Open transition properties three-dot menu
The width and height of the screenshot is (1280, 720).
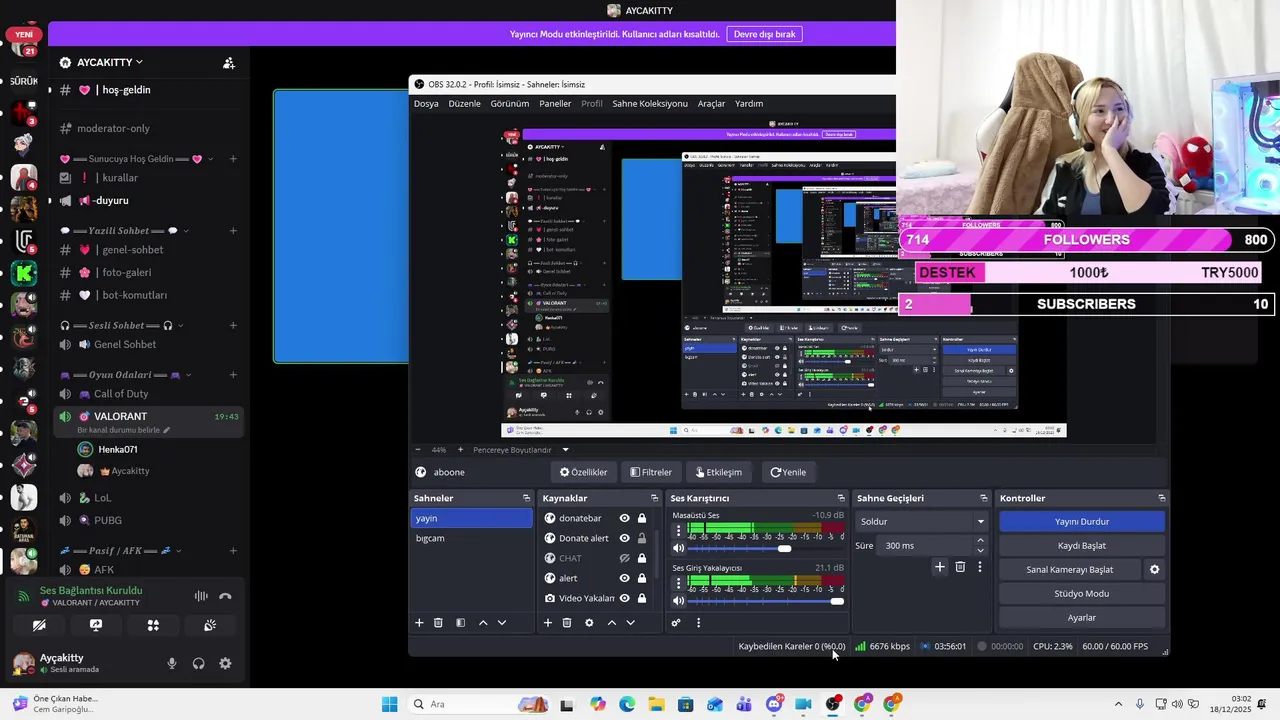tap(980, 567)
